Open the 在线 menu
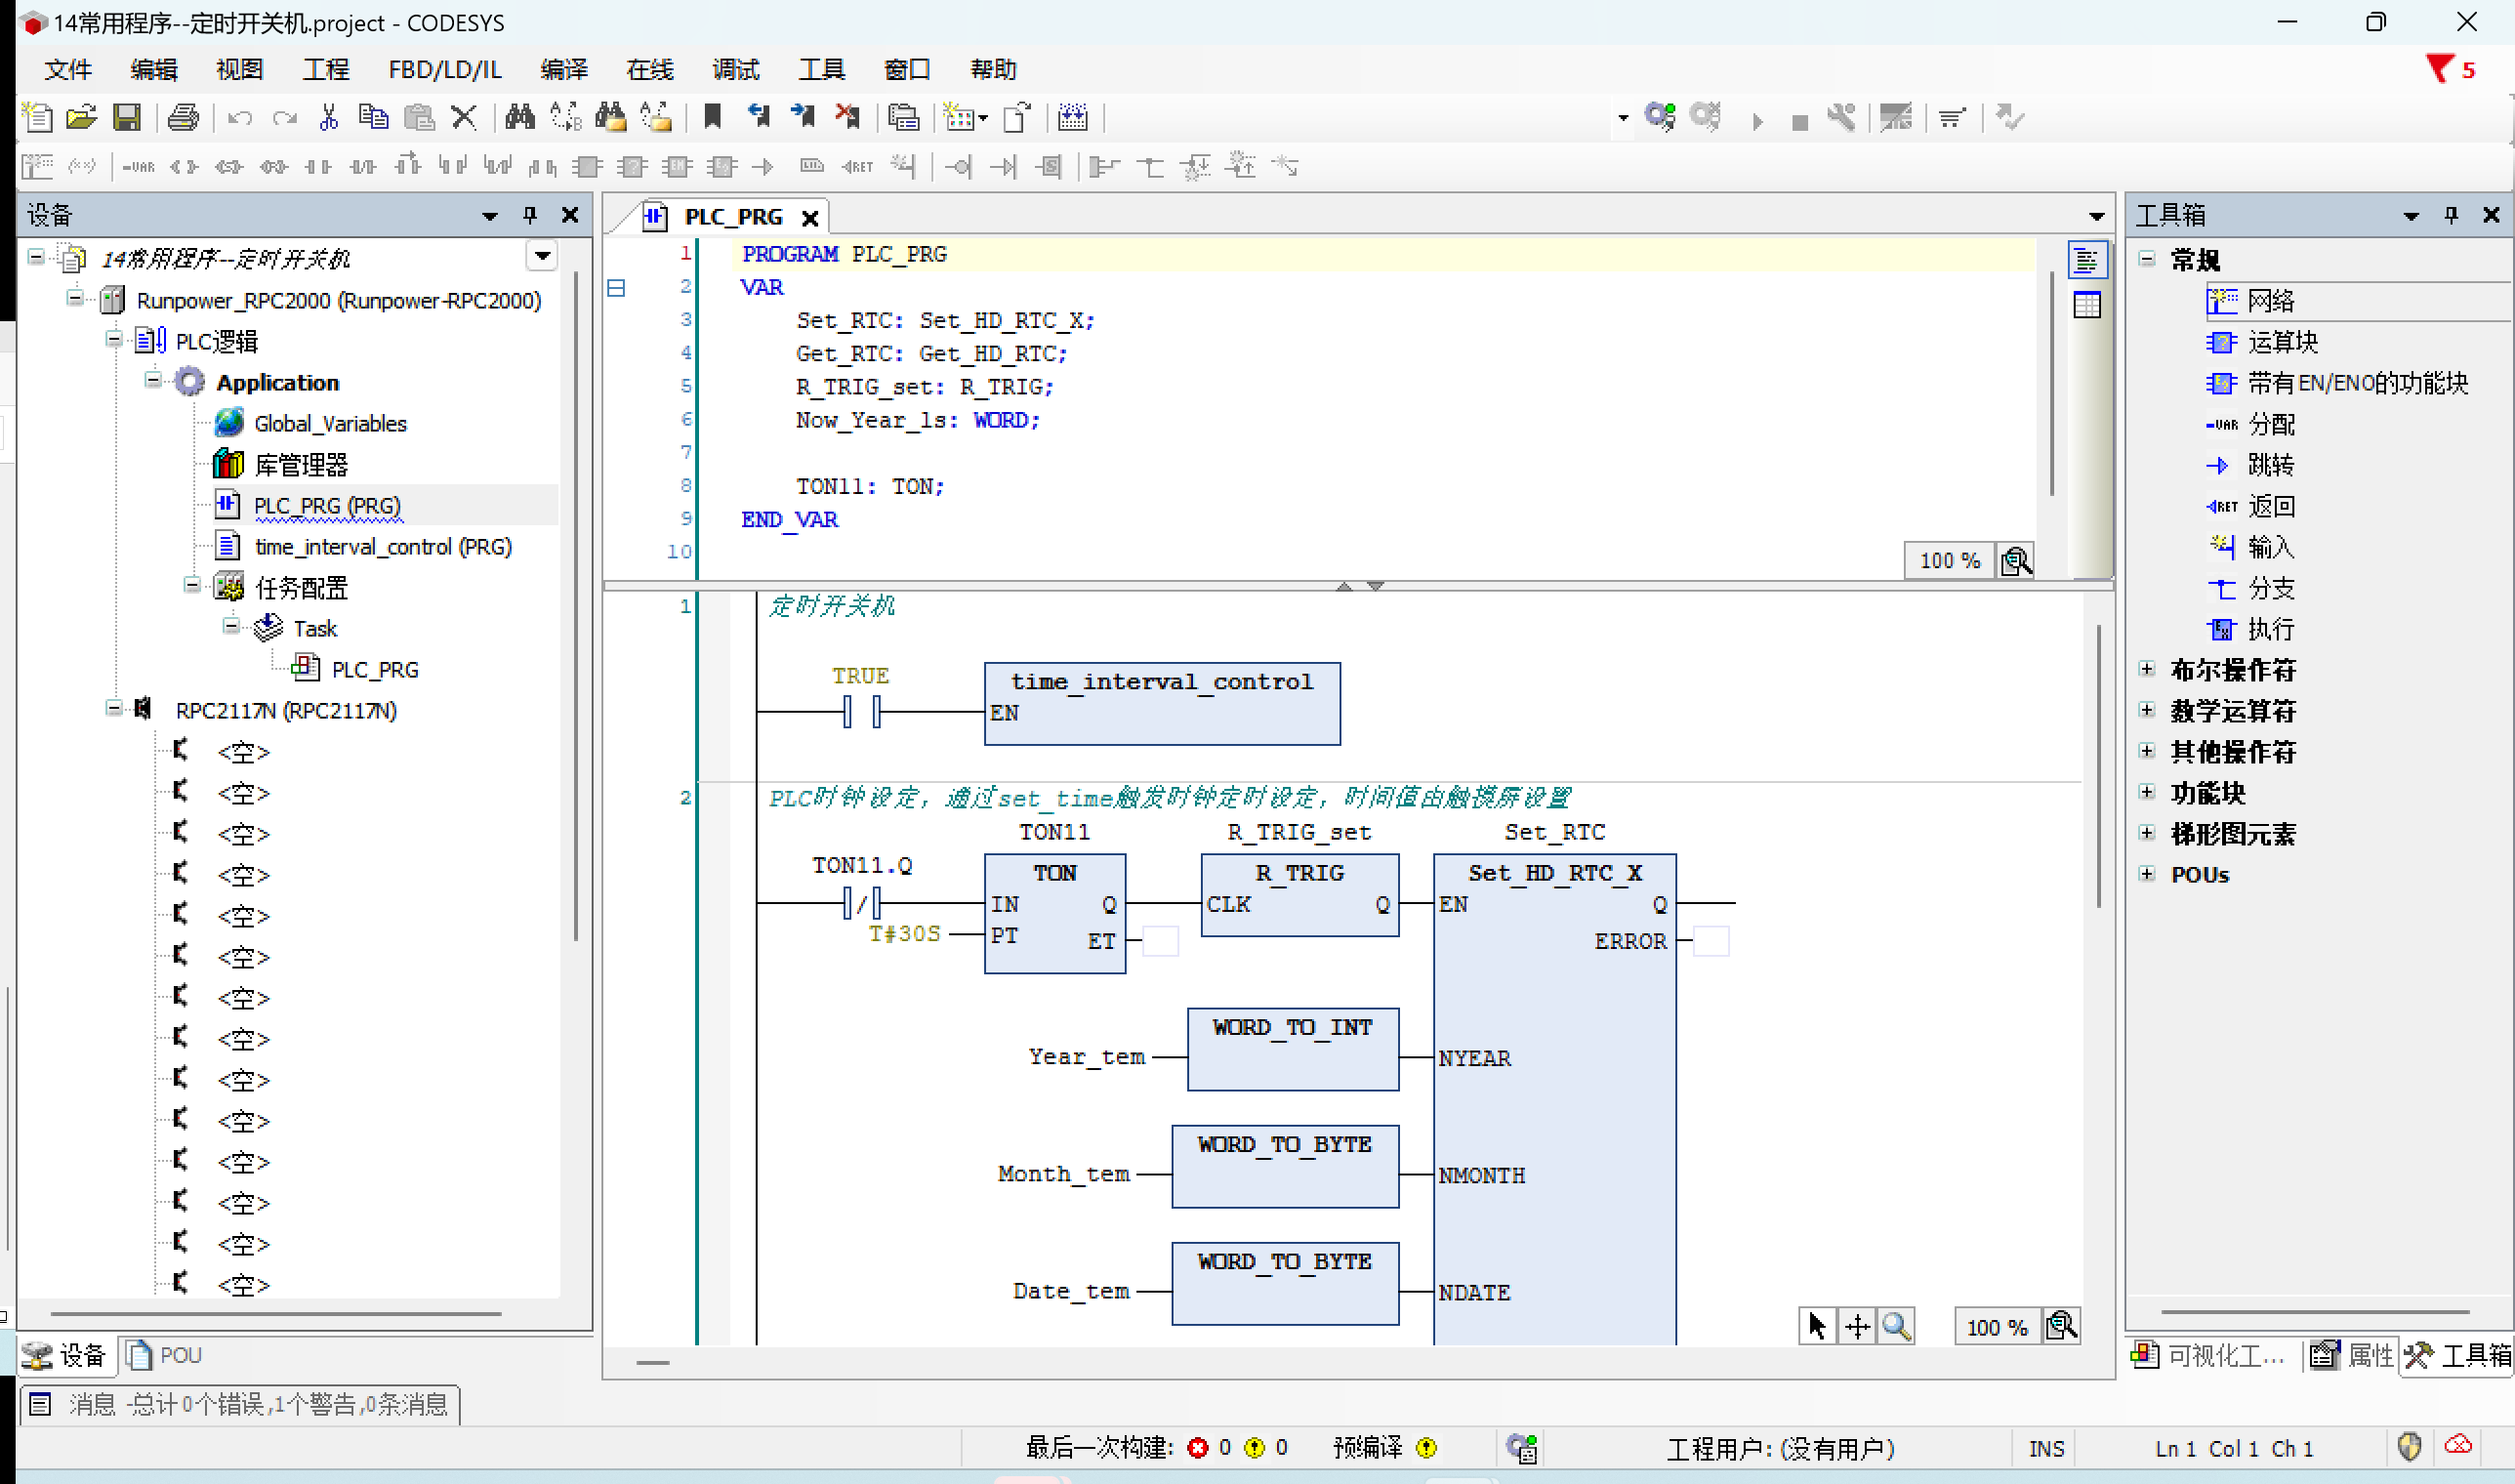Image resolution: width=2515 pixels, height=1484 pixels. click(x=650, y=69)
